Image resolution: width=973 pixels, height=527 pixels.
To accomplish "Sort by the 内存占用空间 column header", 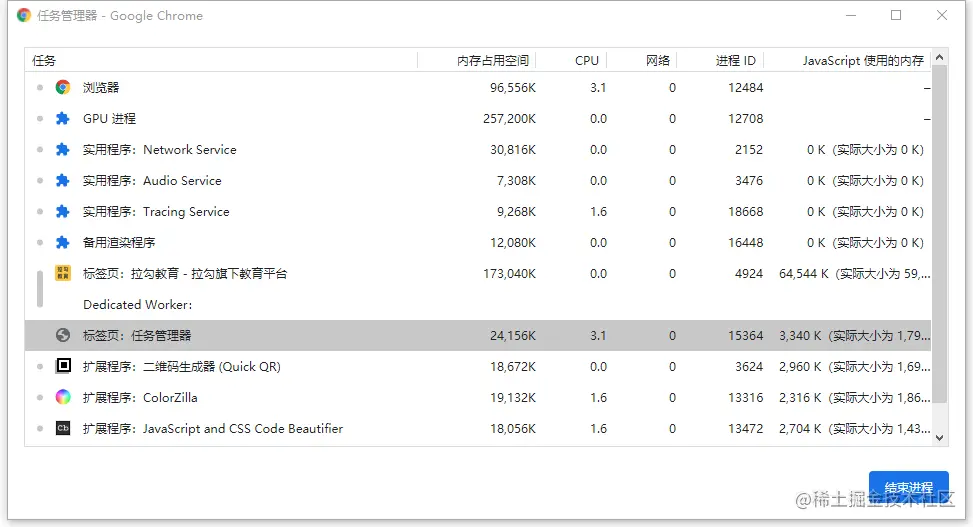I will click(477, 60).
